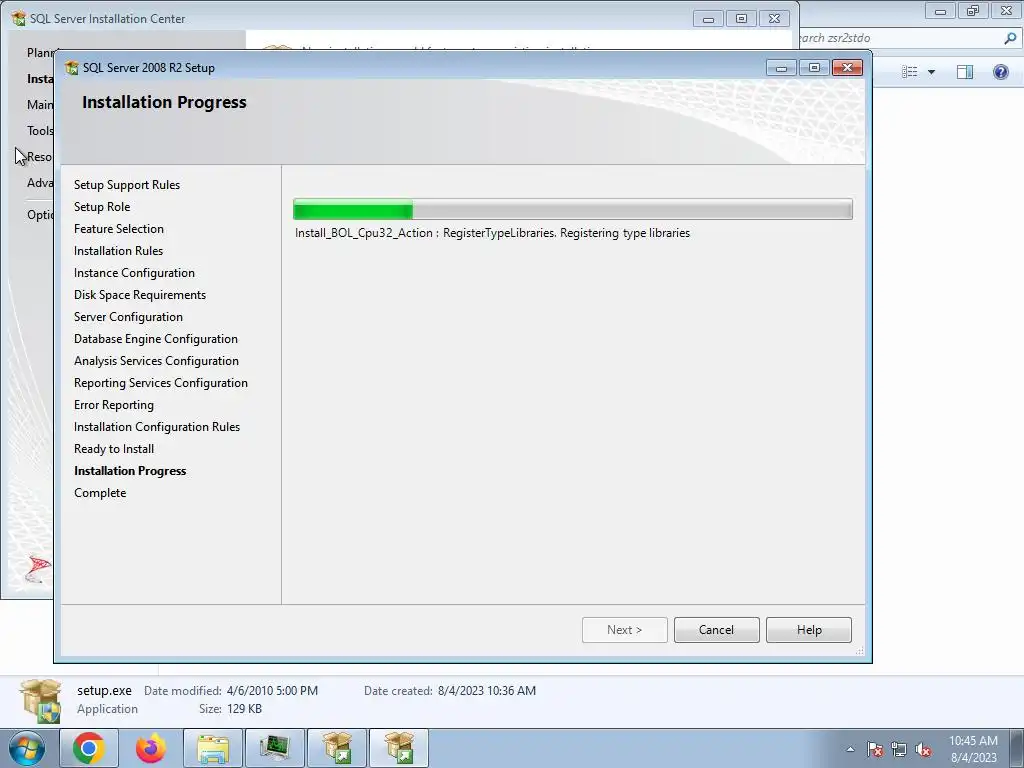Change the Explorer view icon
The image size is (1024, 768).
point(909,71)
